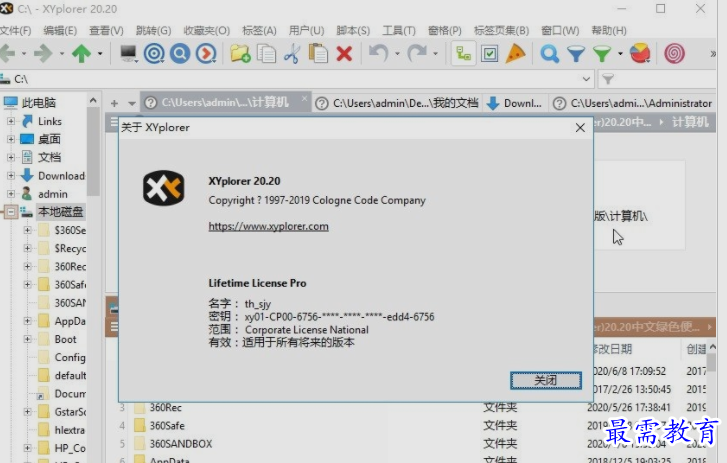Select the admin user folder in the tree

(x=52, y=194)
